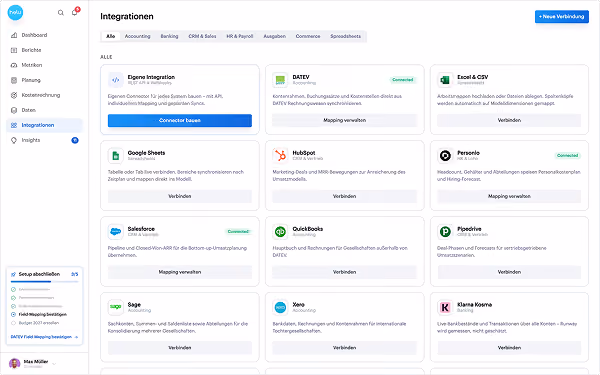Viewport: 600px width, 375px height.
Task: Click the DATEV logo icon
Action: (x=280, y=80)
